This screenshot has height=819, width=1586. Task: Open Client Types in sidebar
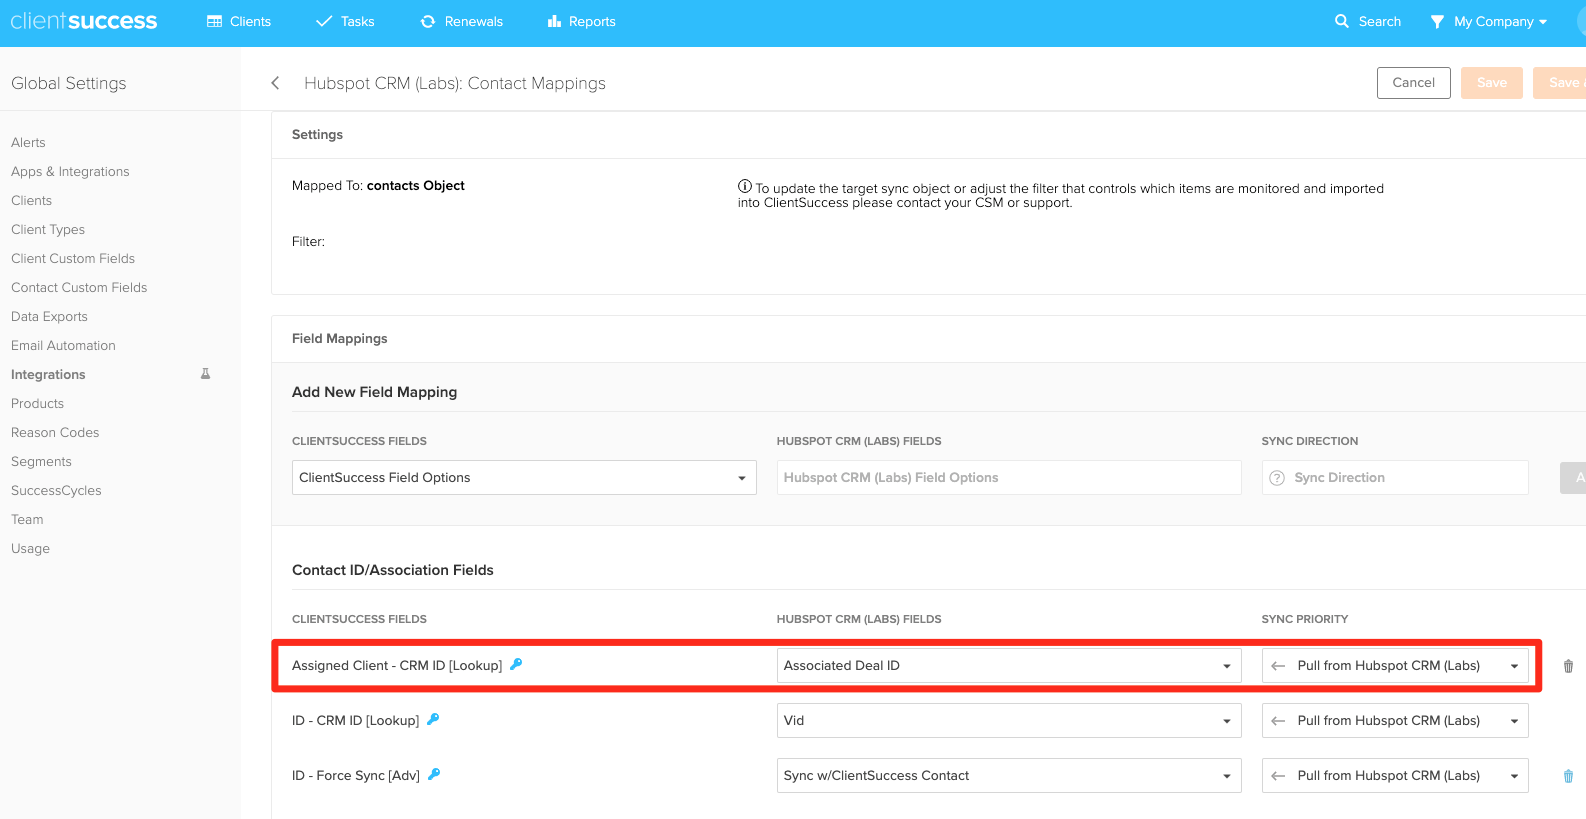pos(48,229)
